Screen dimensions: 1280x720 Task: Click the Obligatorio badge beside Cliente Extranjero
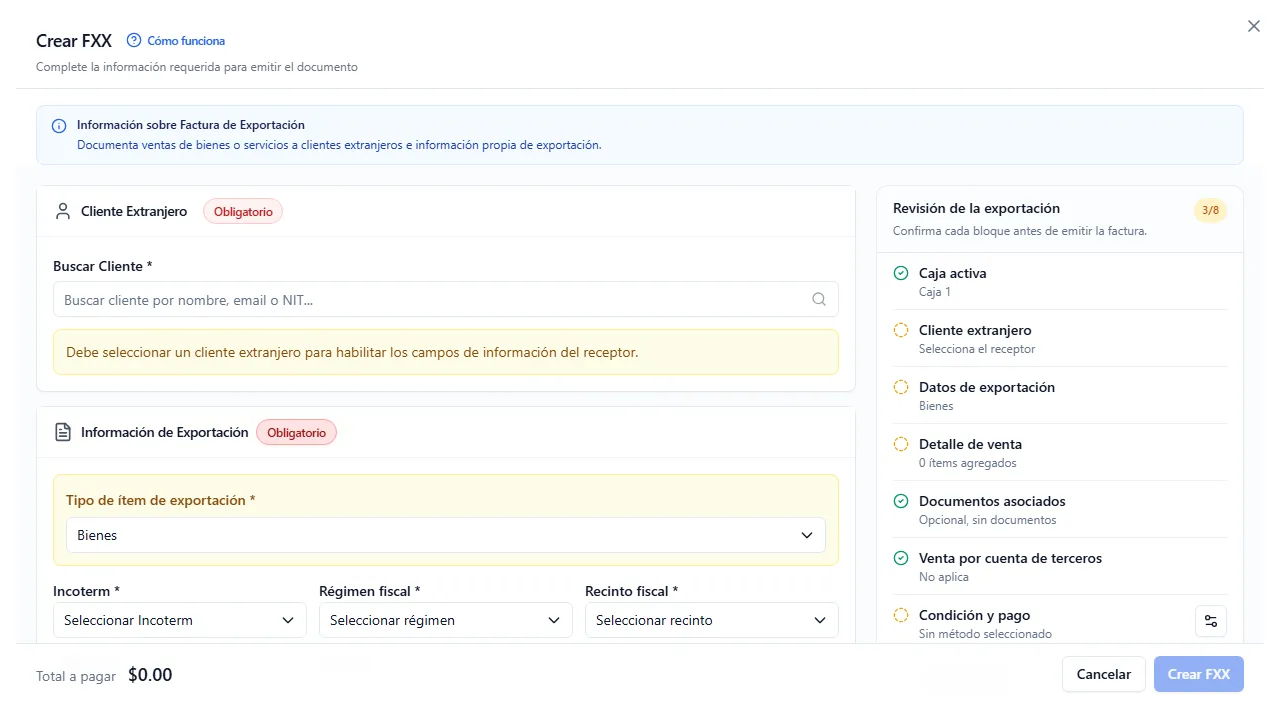point(243,211)
